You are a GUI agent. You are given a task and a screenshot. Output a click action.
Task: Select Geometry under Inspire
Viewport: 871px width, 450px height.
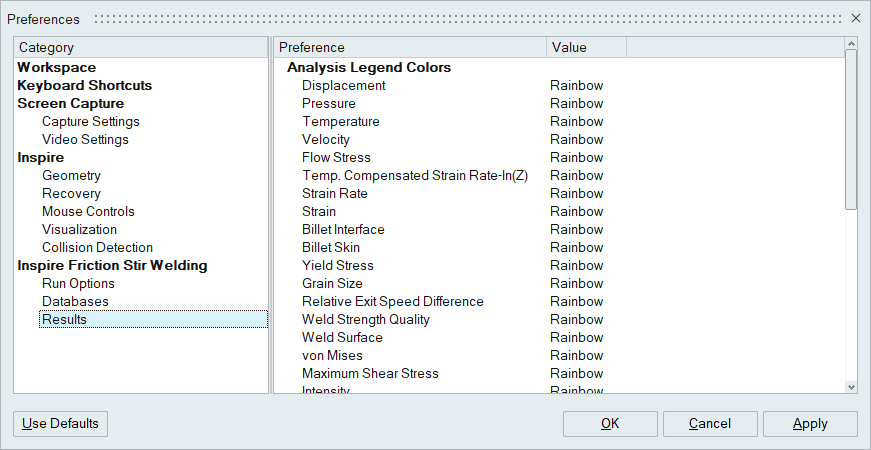pos(71,175)
